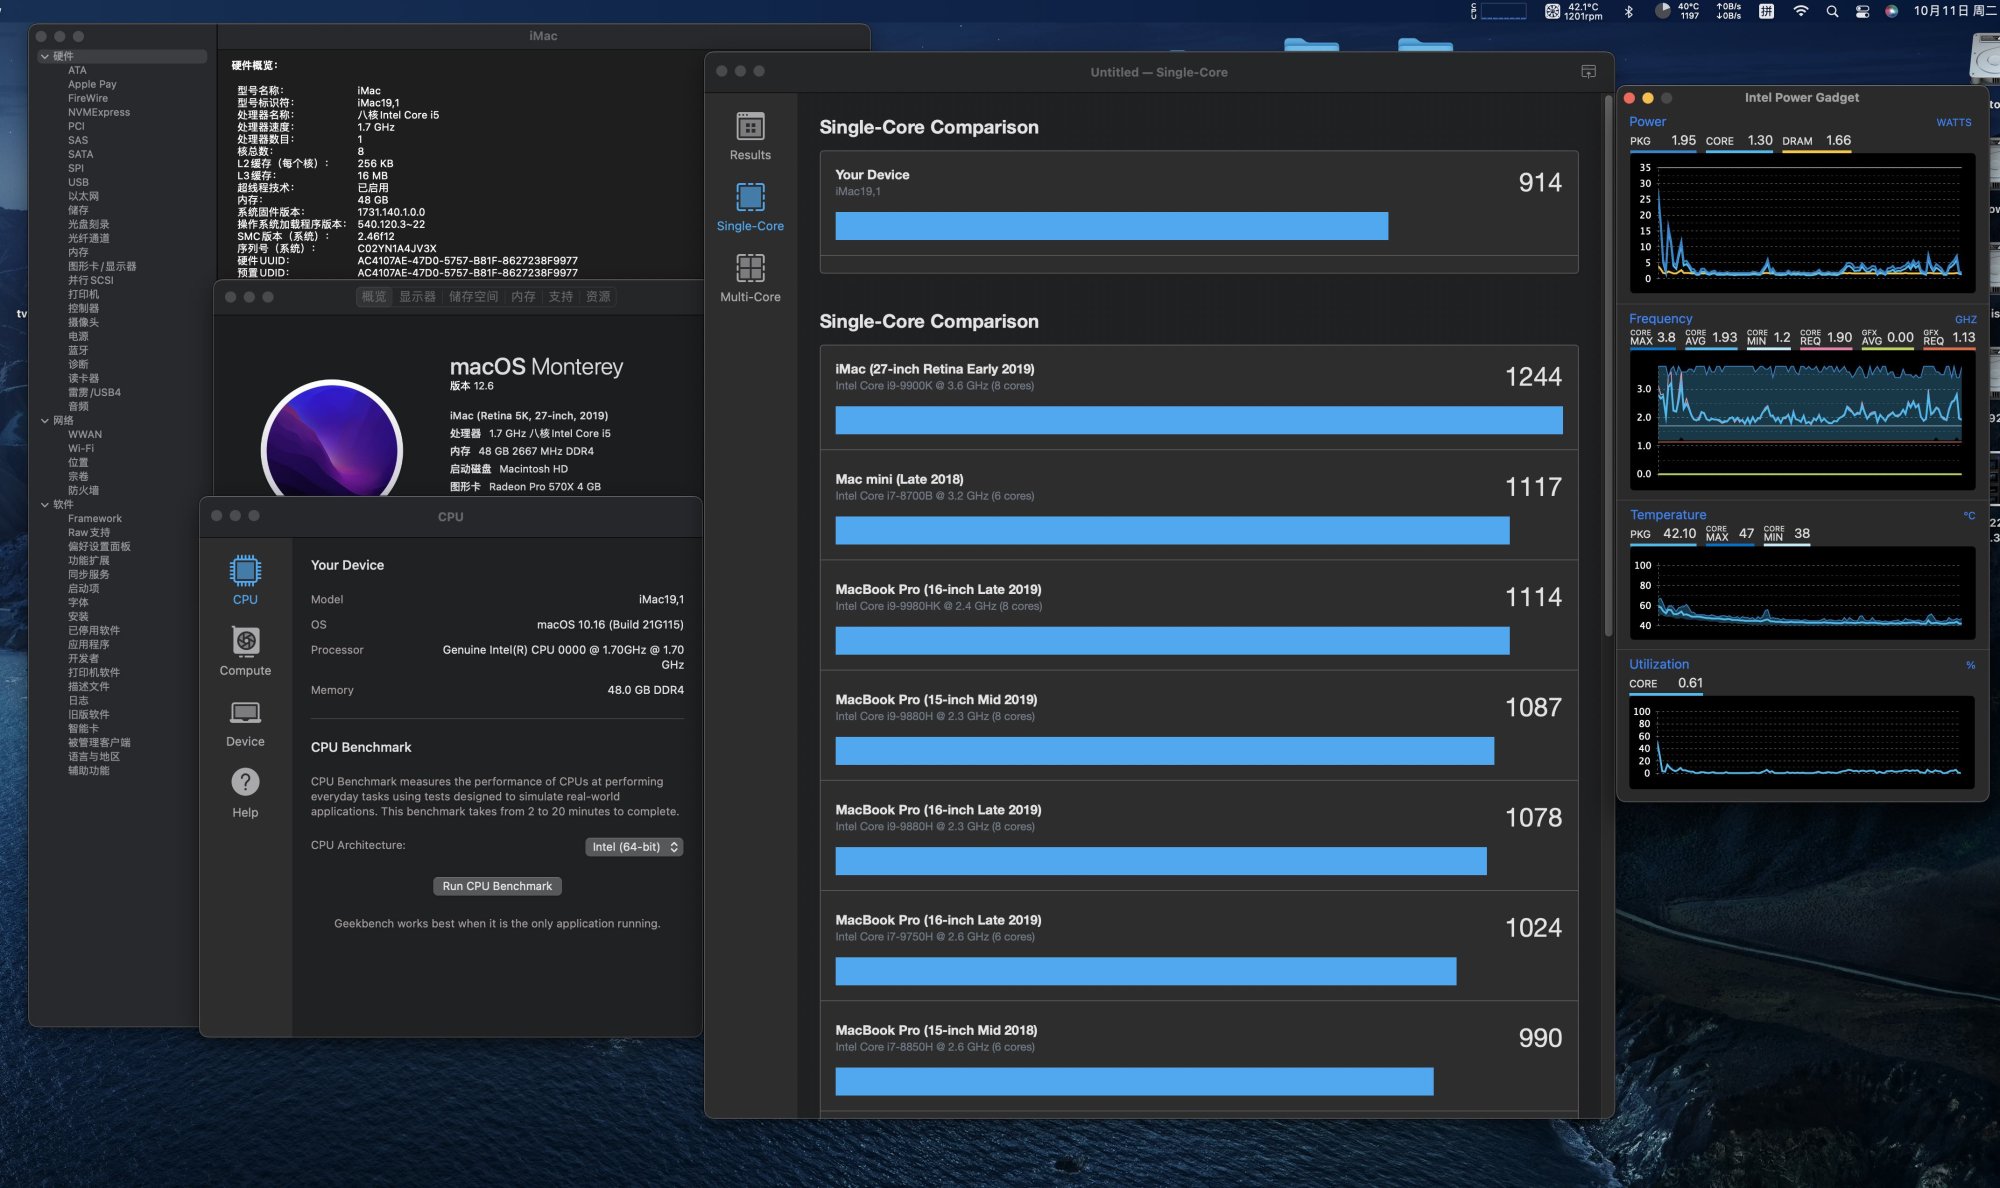
Task: Collapse the 网络 network tree section
Action: point(45,420)
